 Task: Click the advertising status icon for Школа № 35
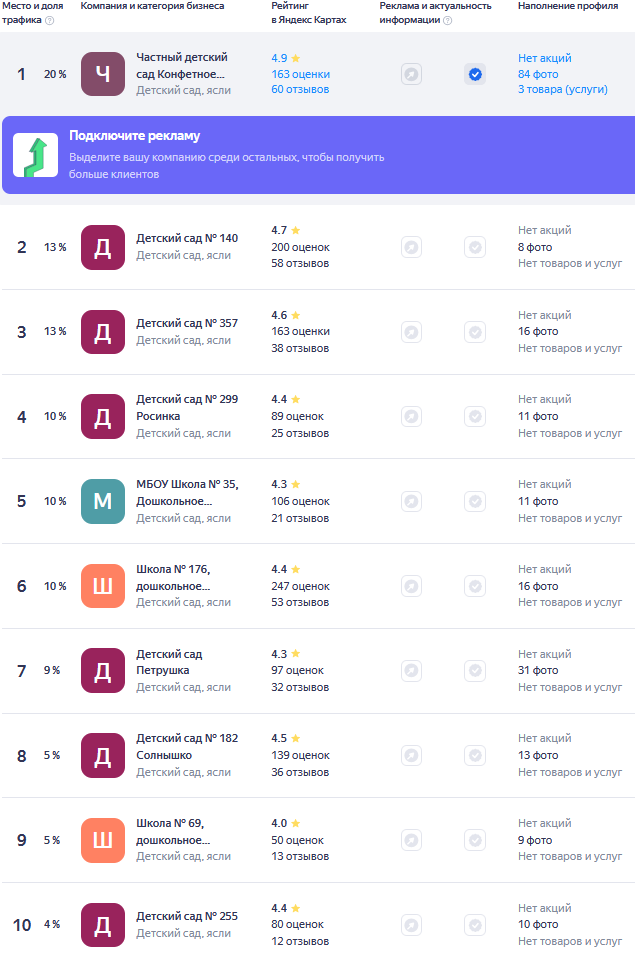411,501
